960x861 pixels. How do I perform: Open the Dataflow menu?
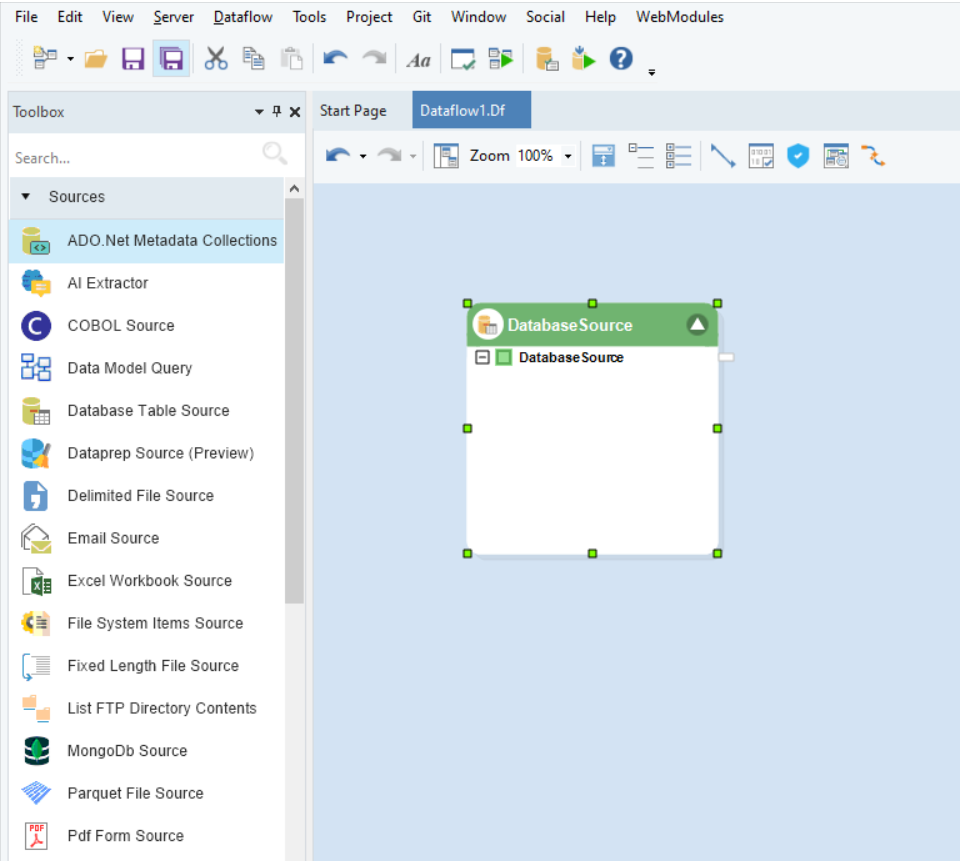pos(243,17)
